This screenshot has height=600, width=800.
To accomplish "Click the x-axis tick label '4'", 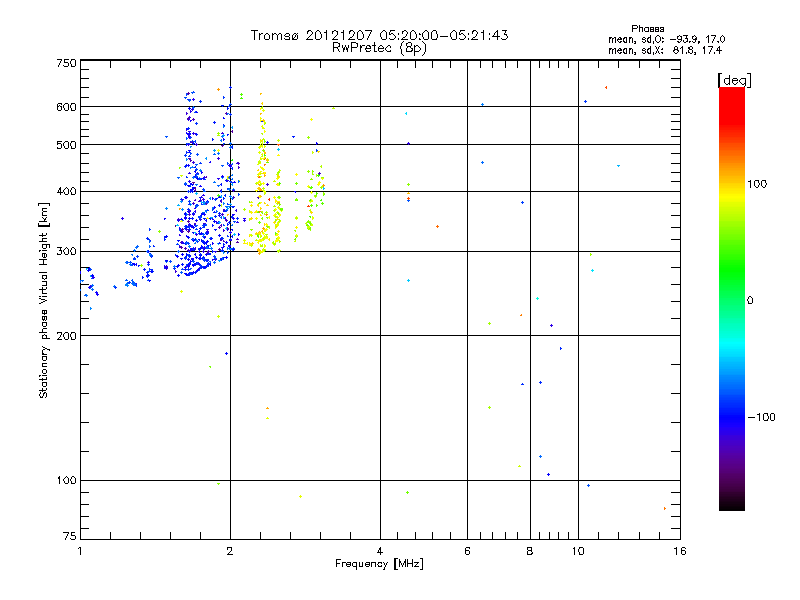I will (380, 551).
